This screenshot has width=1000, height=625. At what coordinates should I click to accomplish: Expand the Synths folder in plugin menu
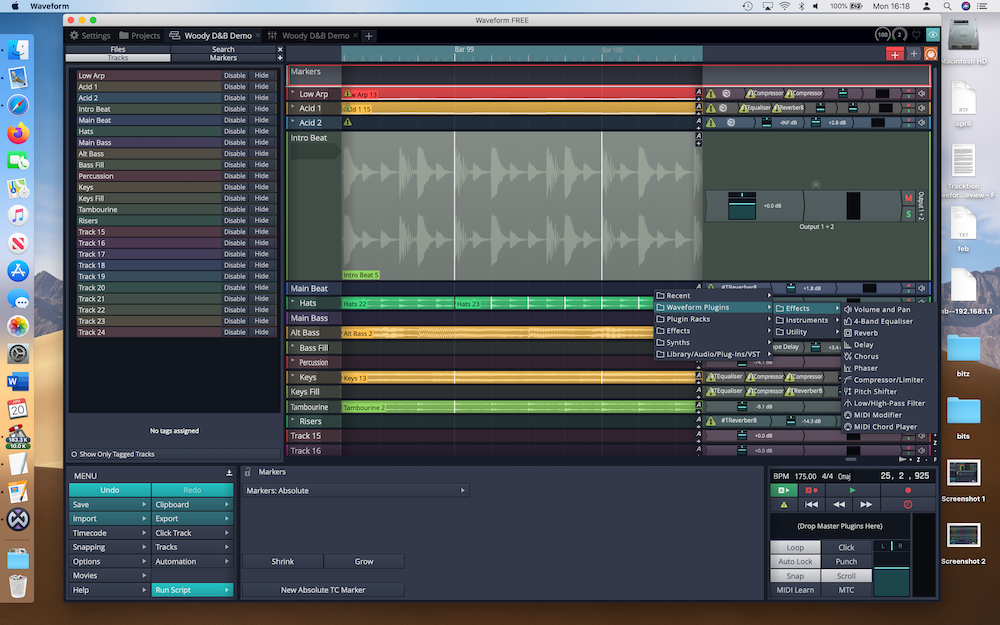point(714,342)
